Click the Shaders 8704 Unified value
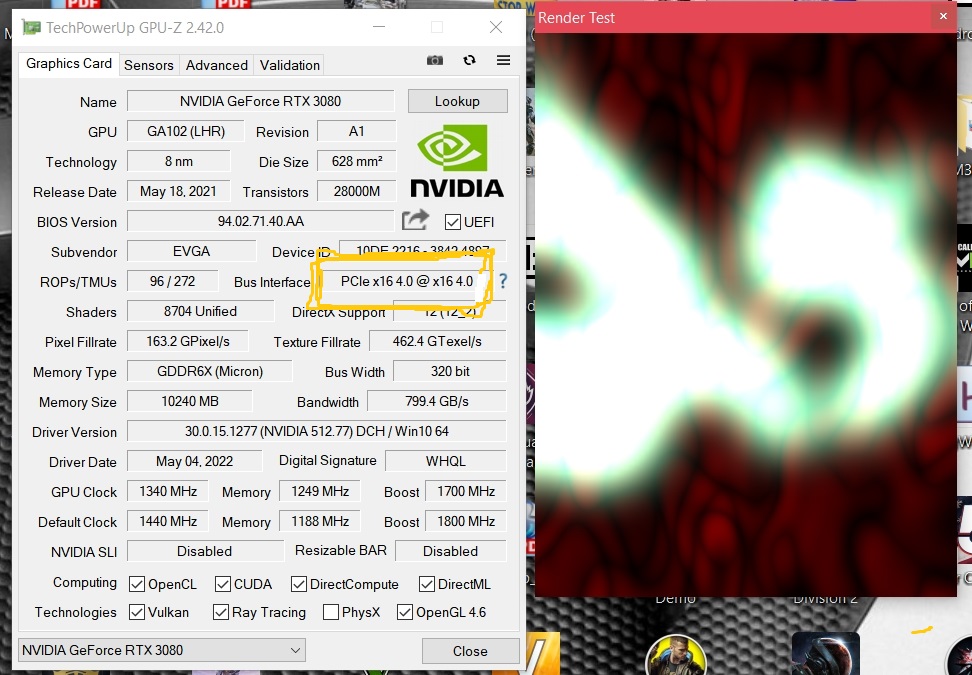The height and width of the screenshot is (675, 972). [200, 311]
